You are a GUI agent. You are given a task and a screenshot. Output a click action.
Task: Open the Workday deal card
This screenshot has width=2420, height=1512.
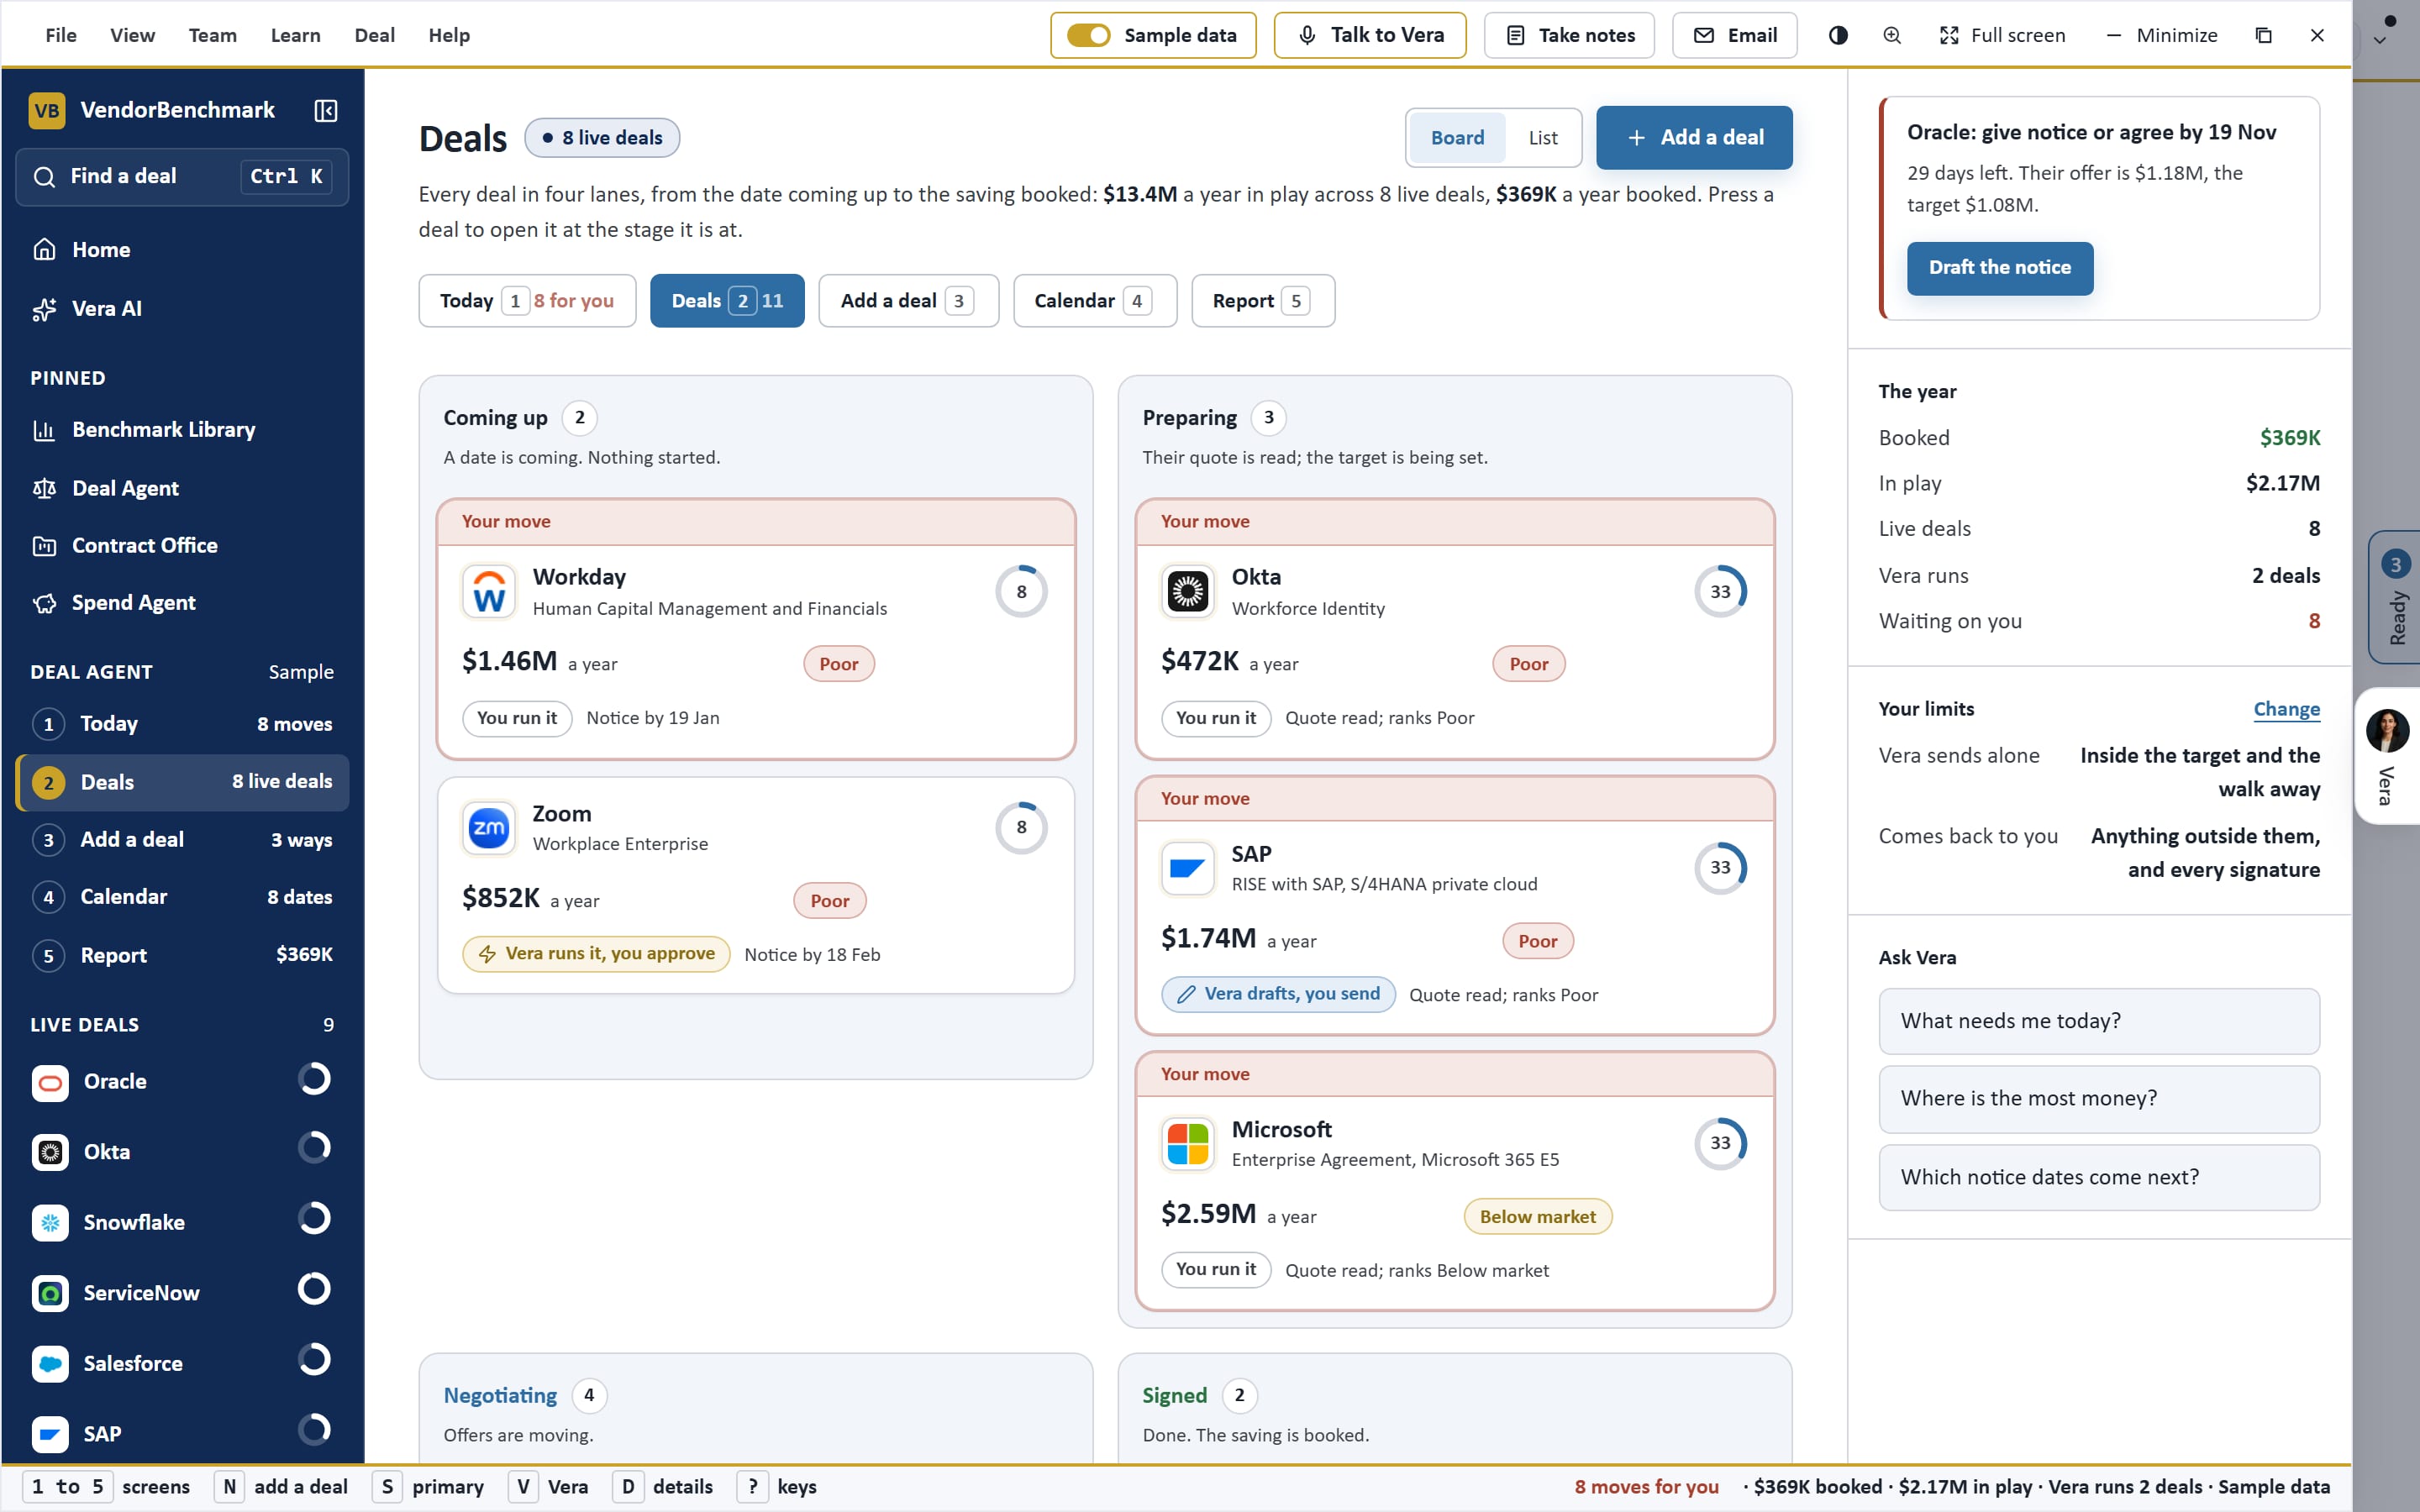point(756,629)
